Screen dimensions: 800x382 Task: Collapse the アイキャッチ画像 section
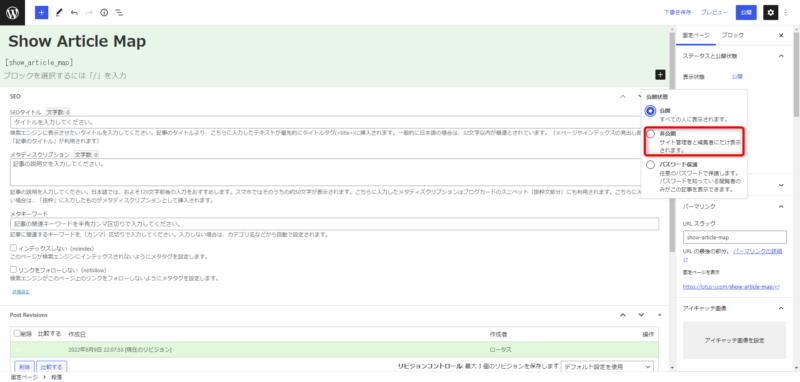tap(781, 308)
